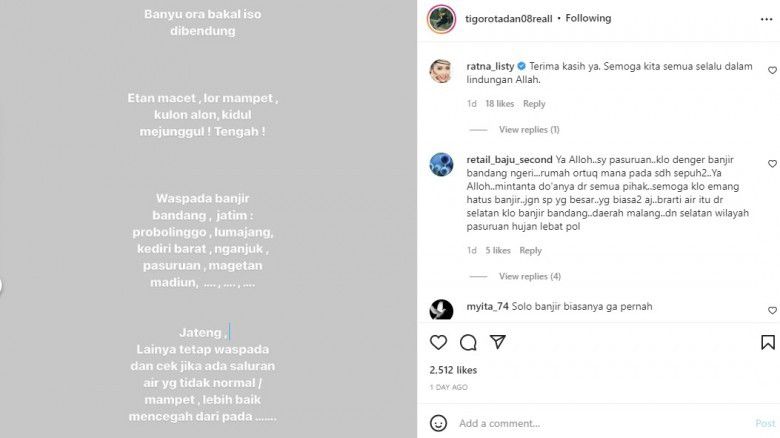Like ratna_listy's comment
The width and height of the screenshot is (780, 438).
[772, 71]
